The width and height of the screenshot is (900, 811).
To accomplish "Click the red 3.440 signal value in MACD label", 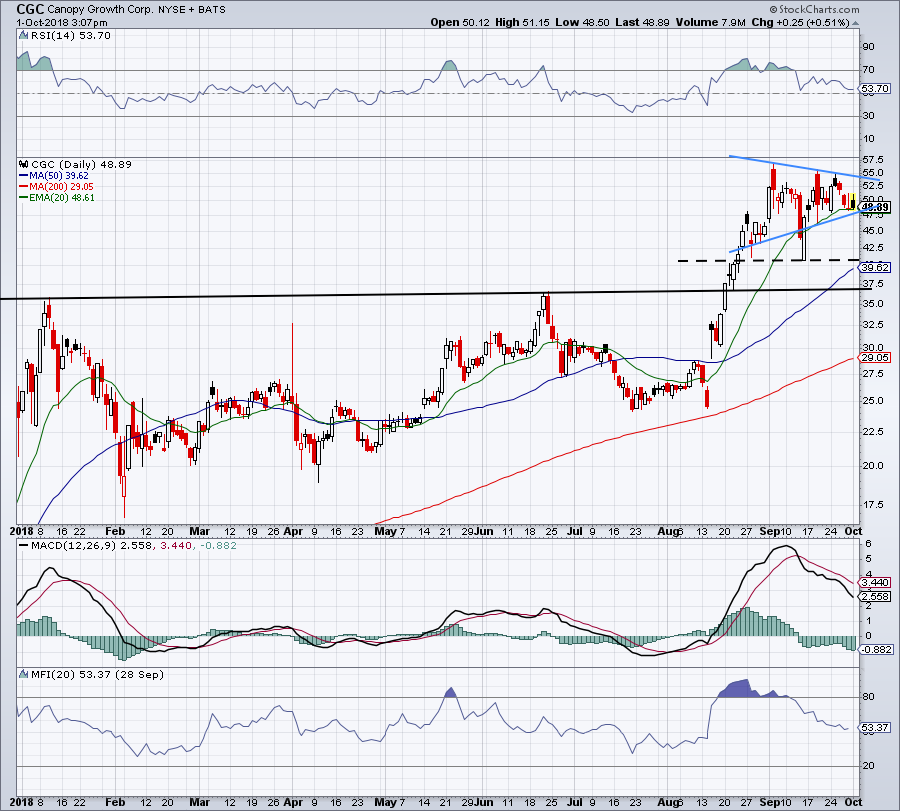I will (x=176, y=545).
